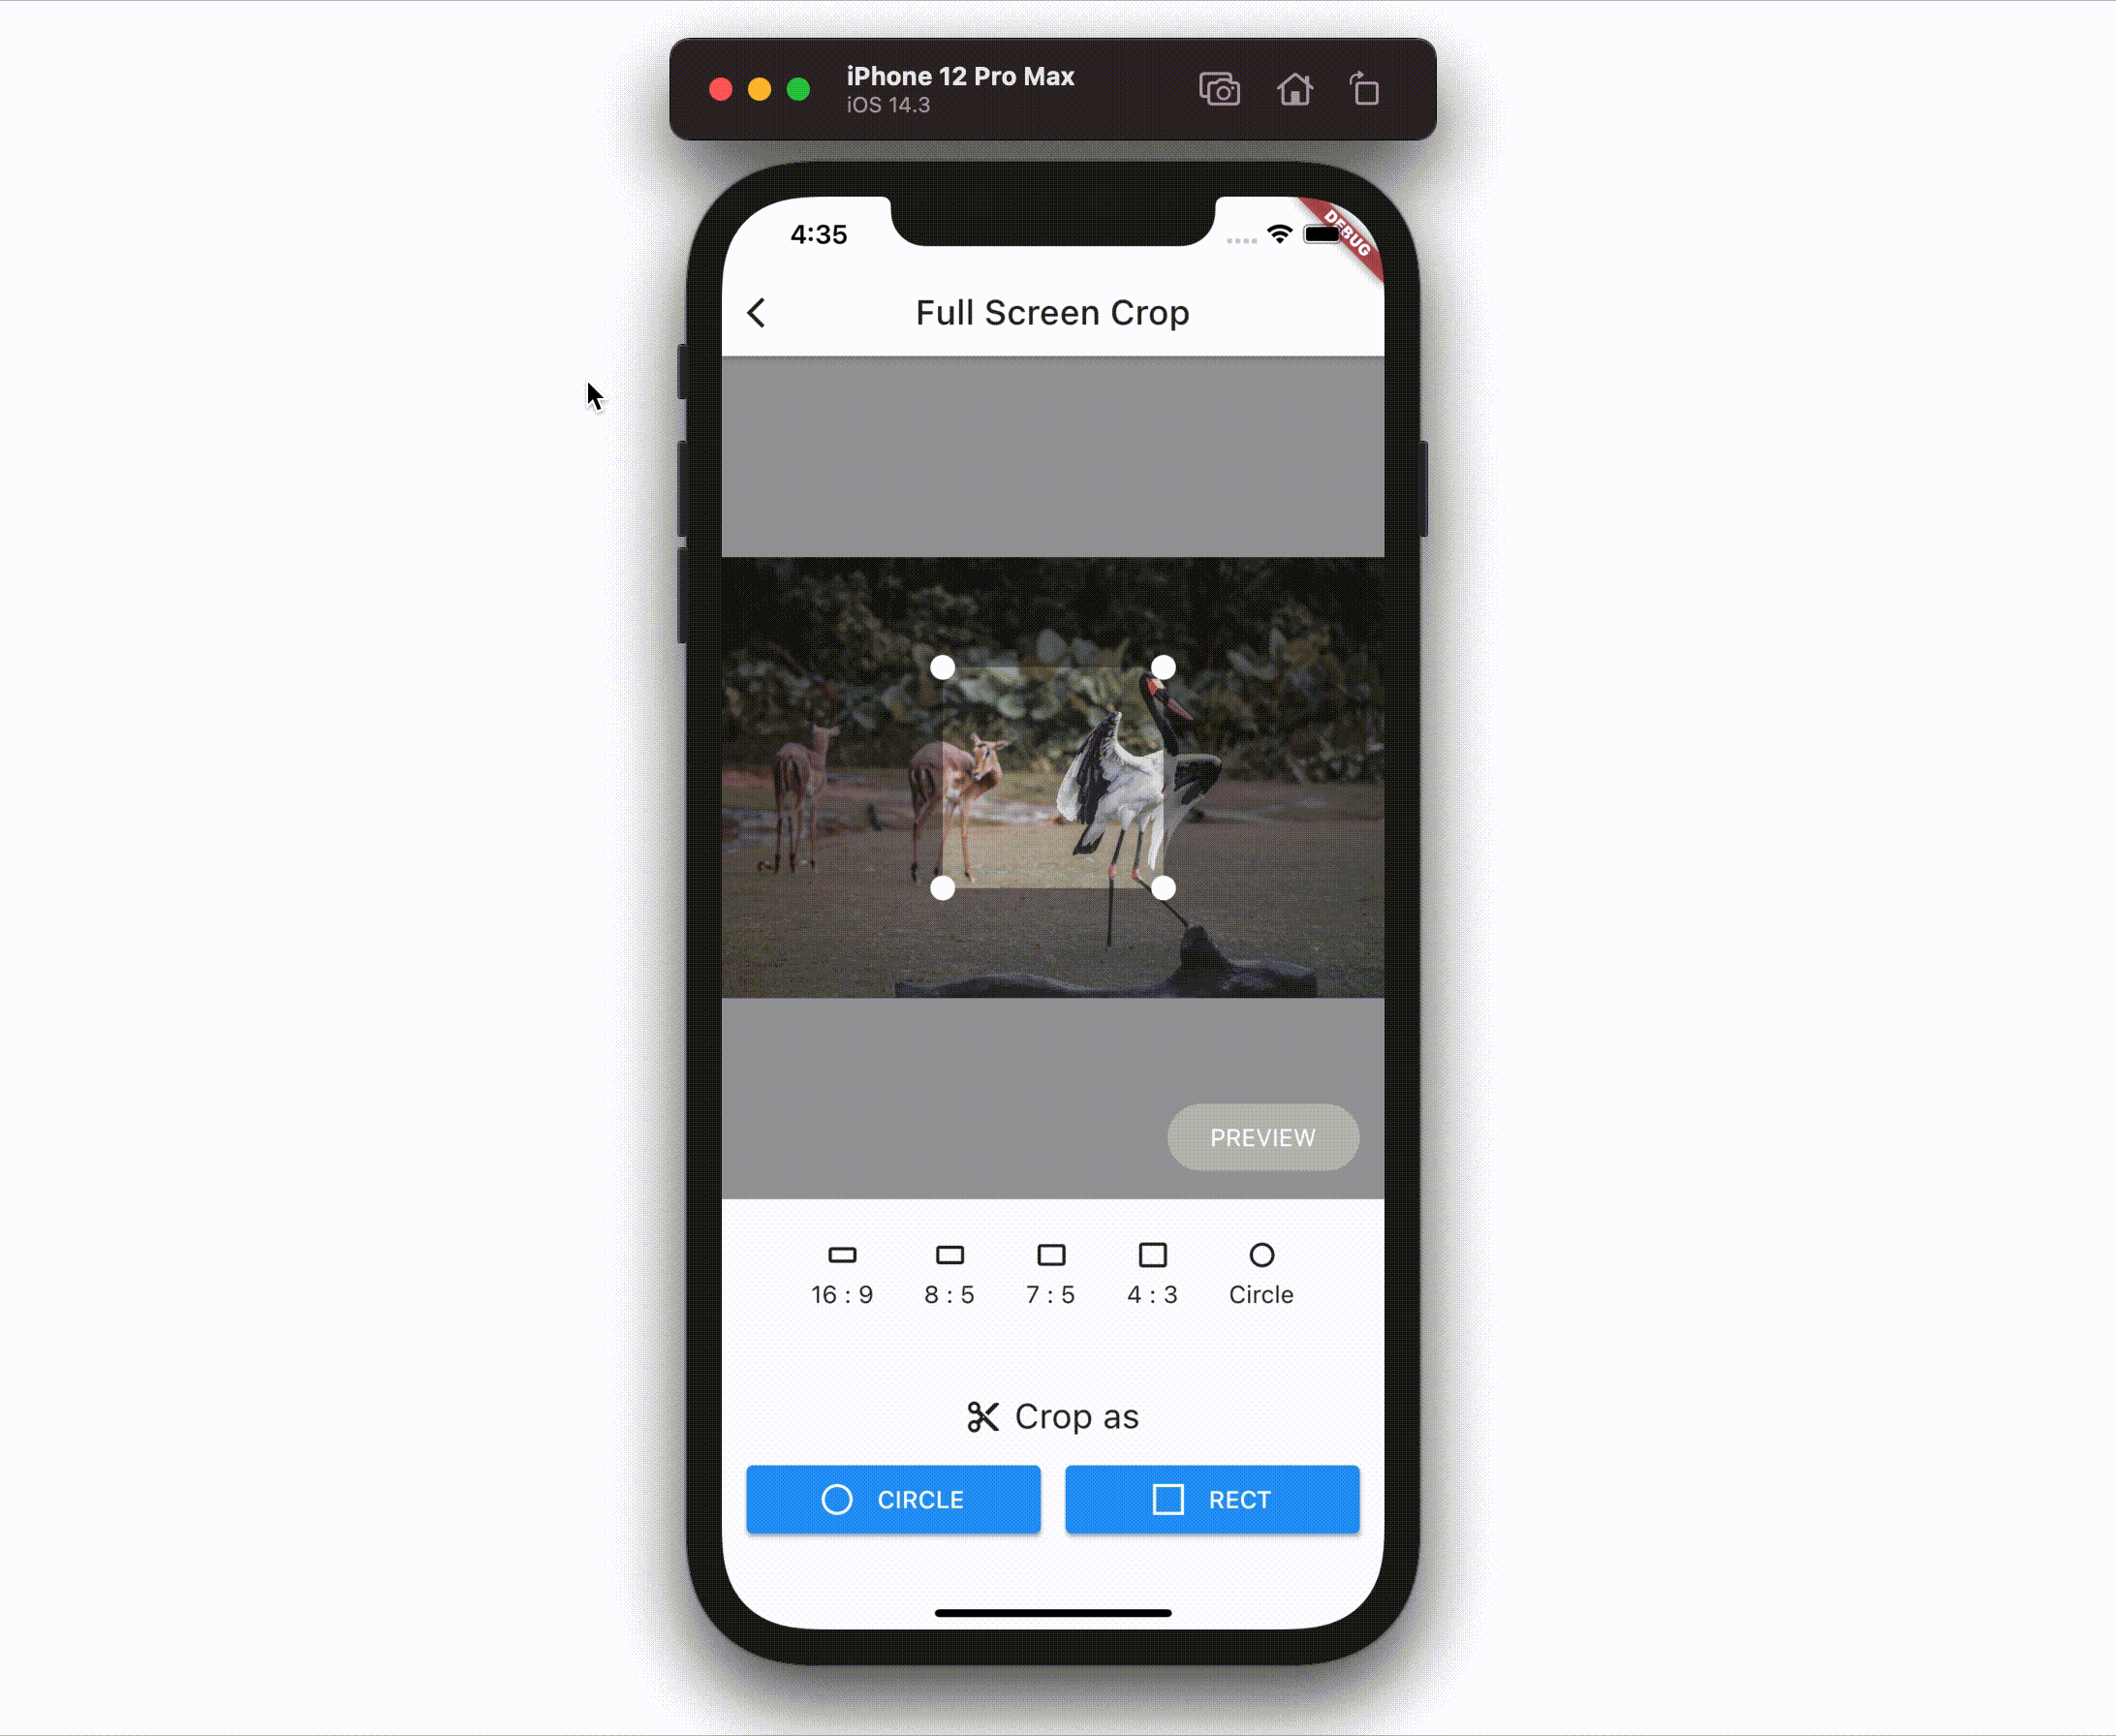The height and width of the screenshot is (1736, 2116).
Task: Click the PREVIEW button
Action: [x=1263, y=1138]
